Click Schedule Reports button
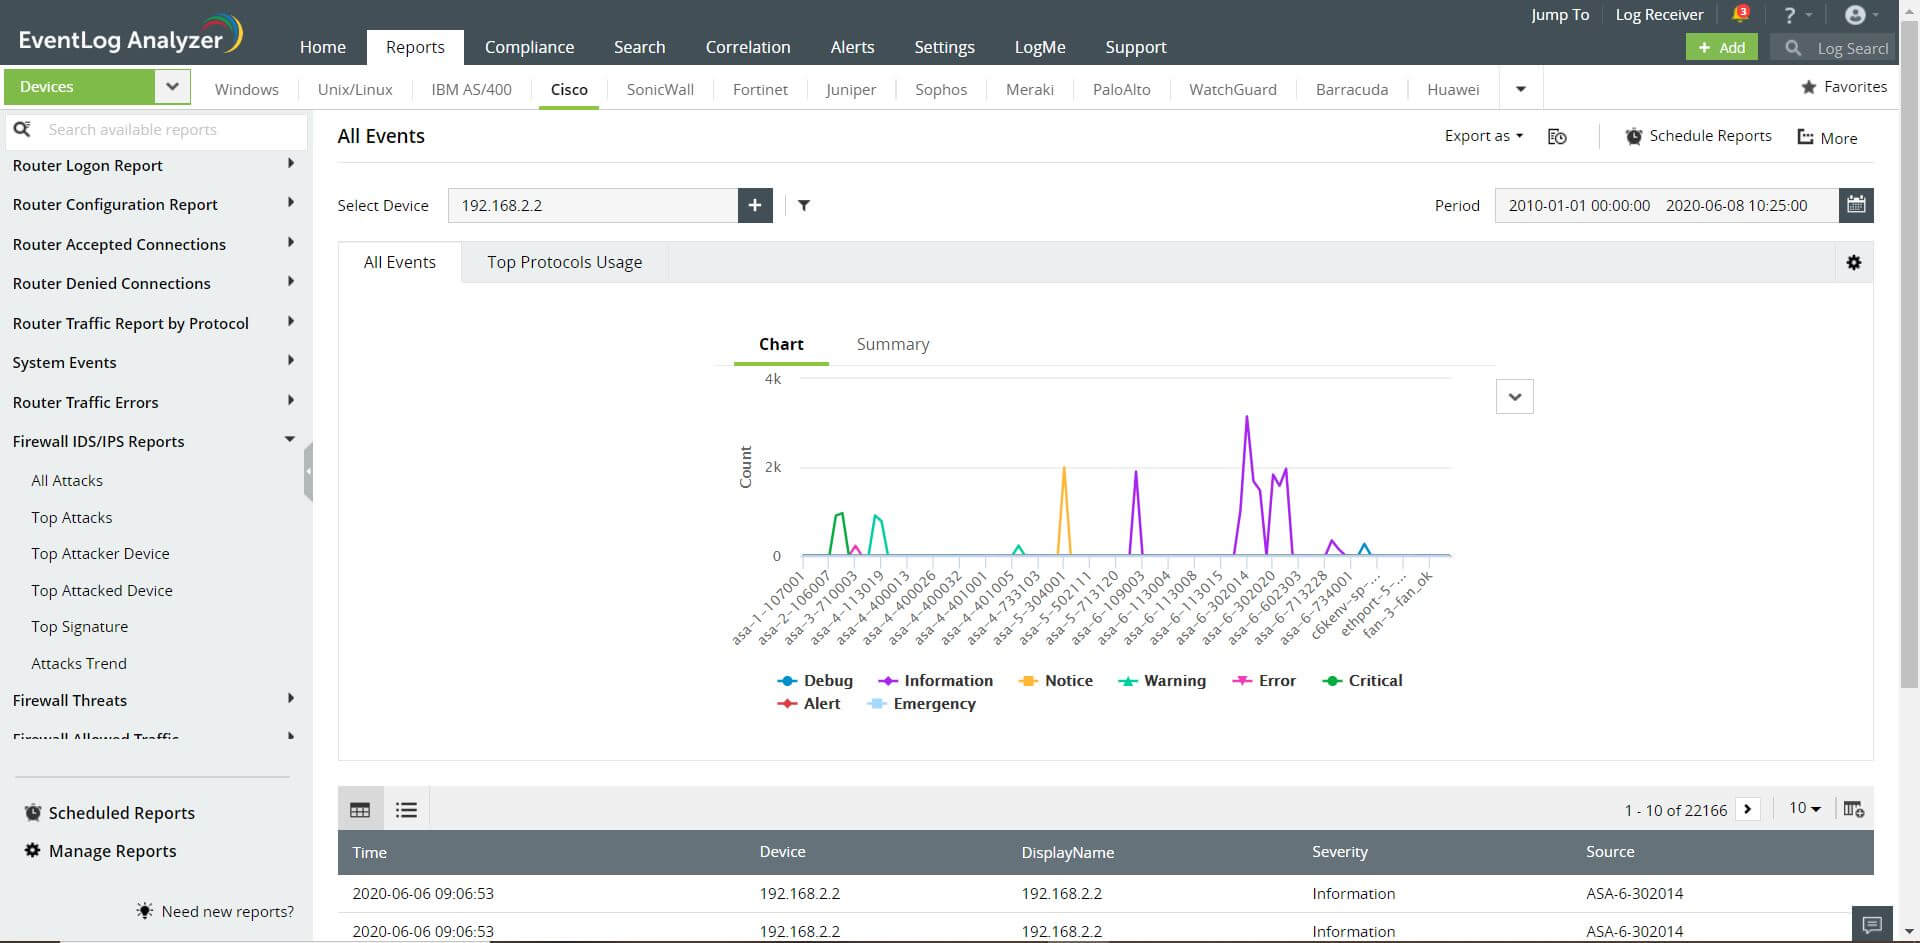This screenshot has height=943, width=1920. 1698,136
